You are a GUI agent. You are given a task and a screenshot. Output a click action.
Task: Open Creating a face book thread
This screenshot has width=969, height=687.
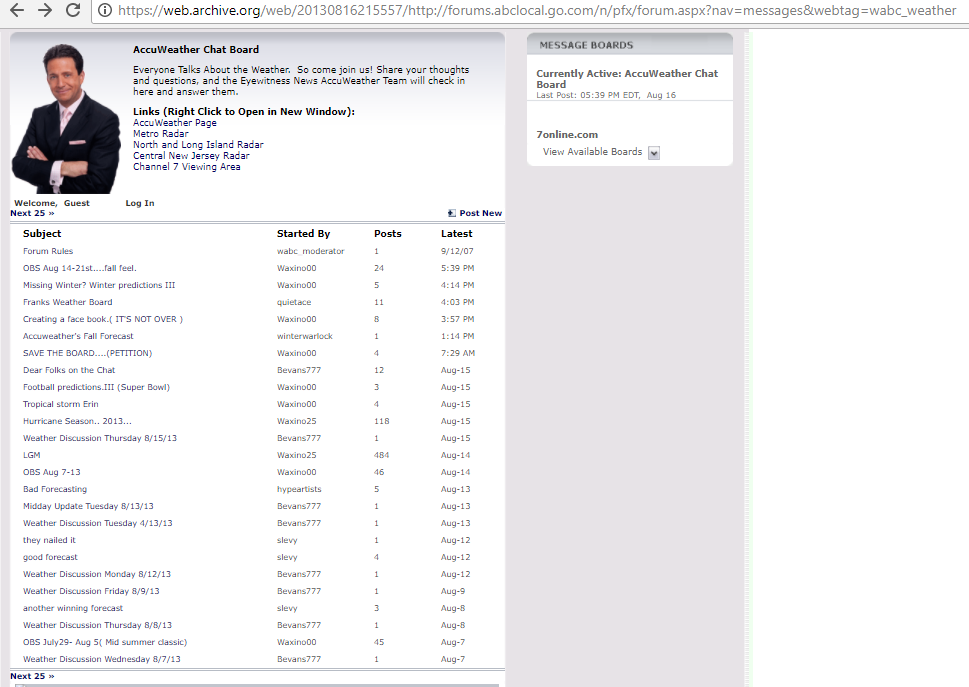click(103, 319)
